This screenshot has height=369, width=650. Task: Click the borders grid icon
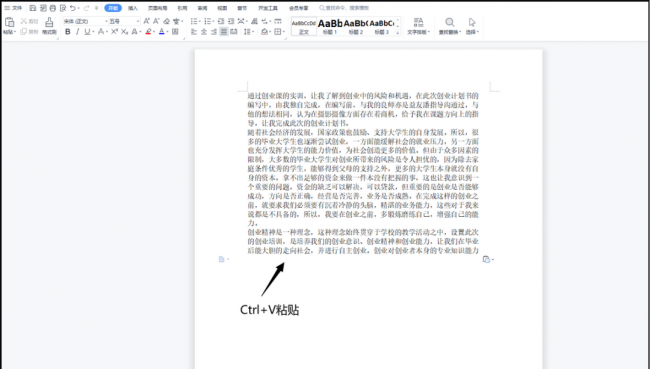278,32
